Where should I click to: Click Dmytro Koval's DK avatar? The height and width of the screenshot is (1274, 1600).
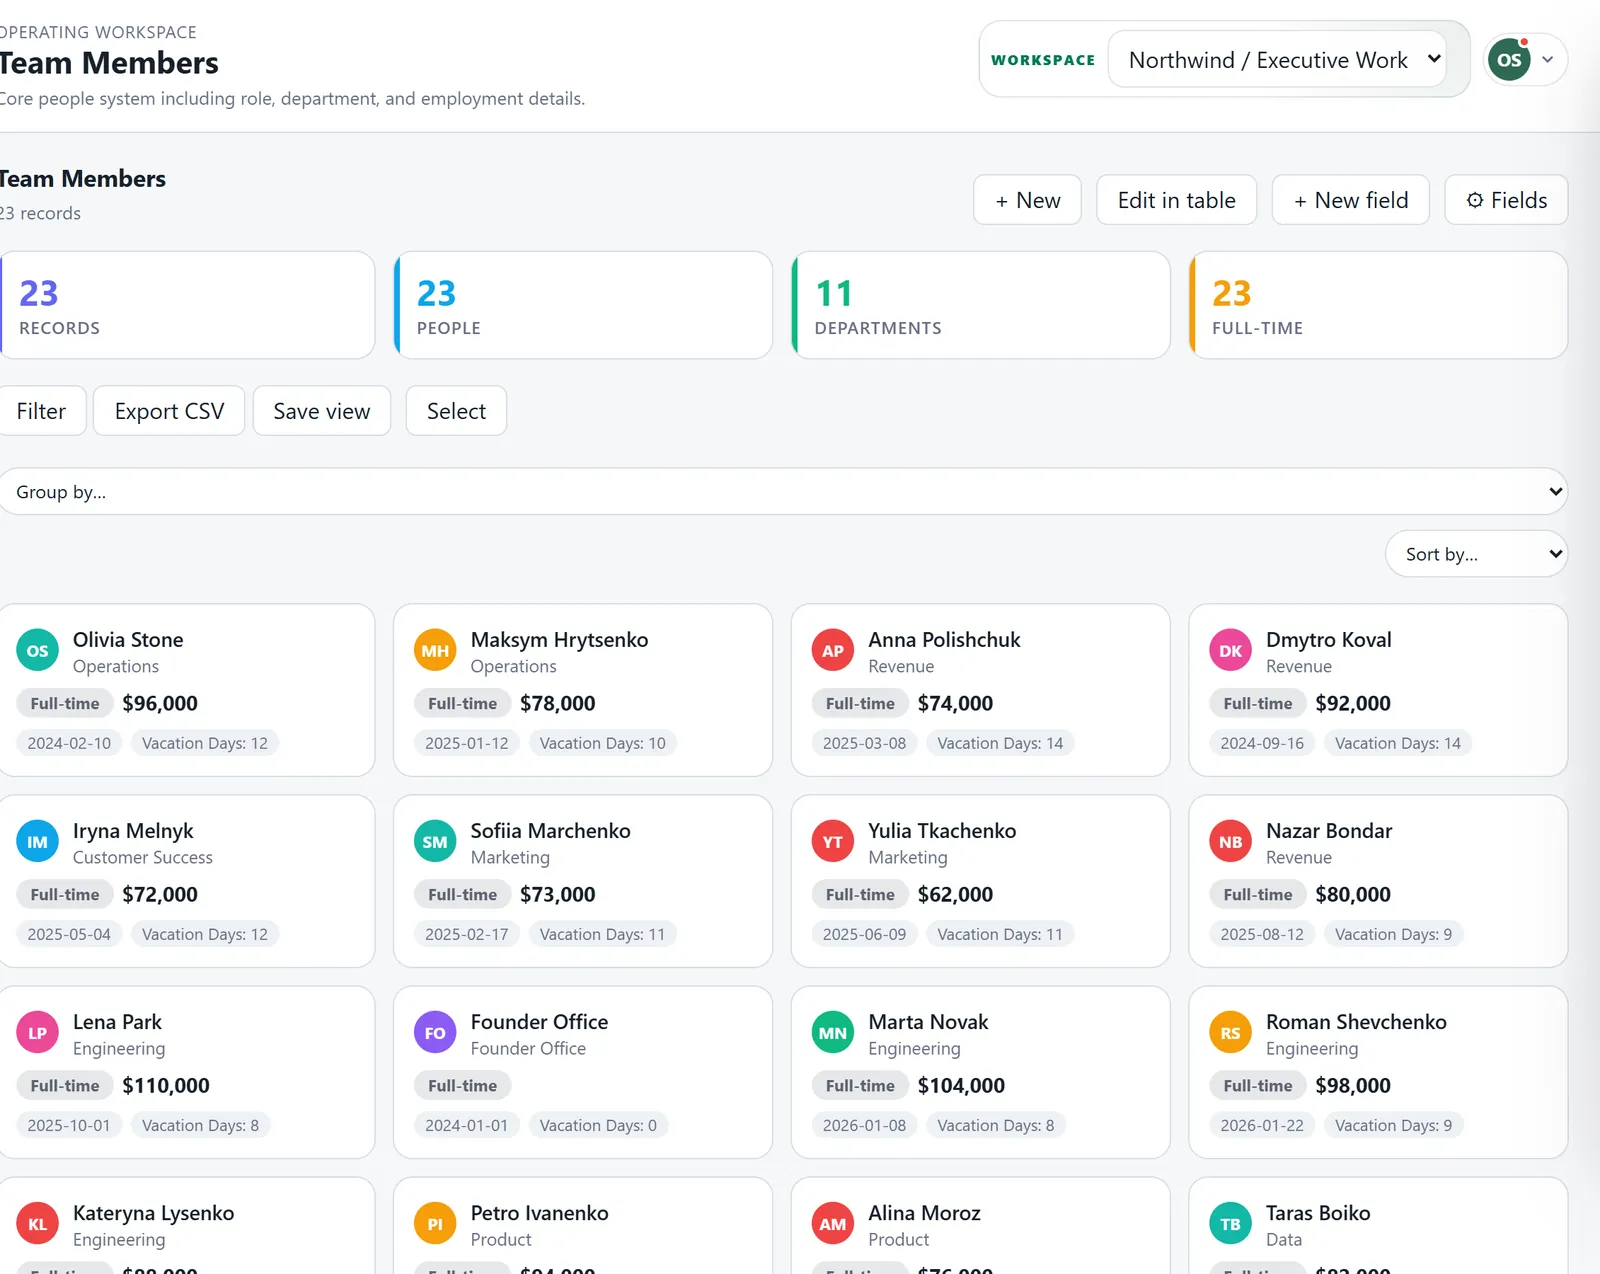[1230, 651]
